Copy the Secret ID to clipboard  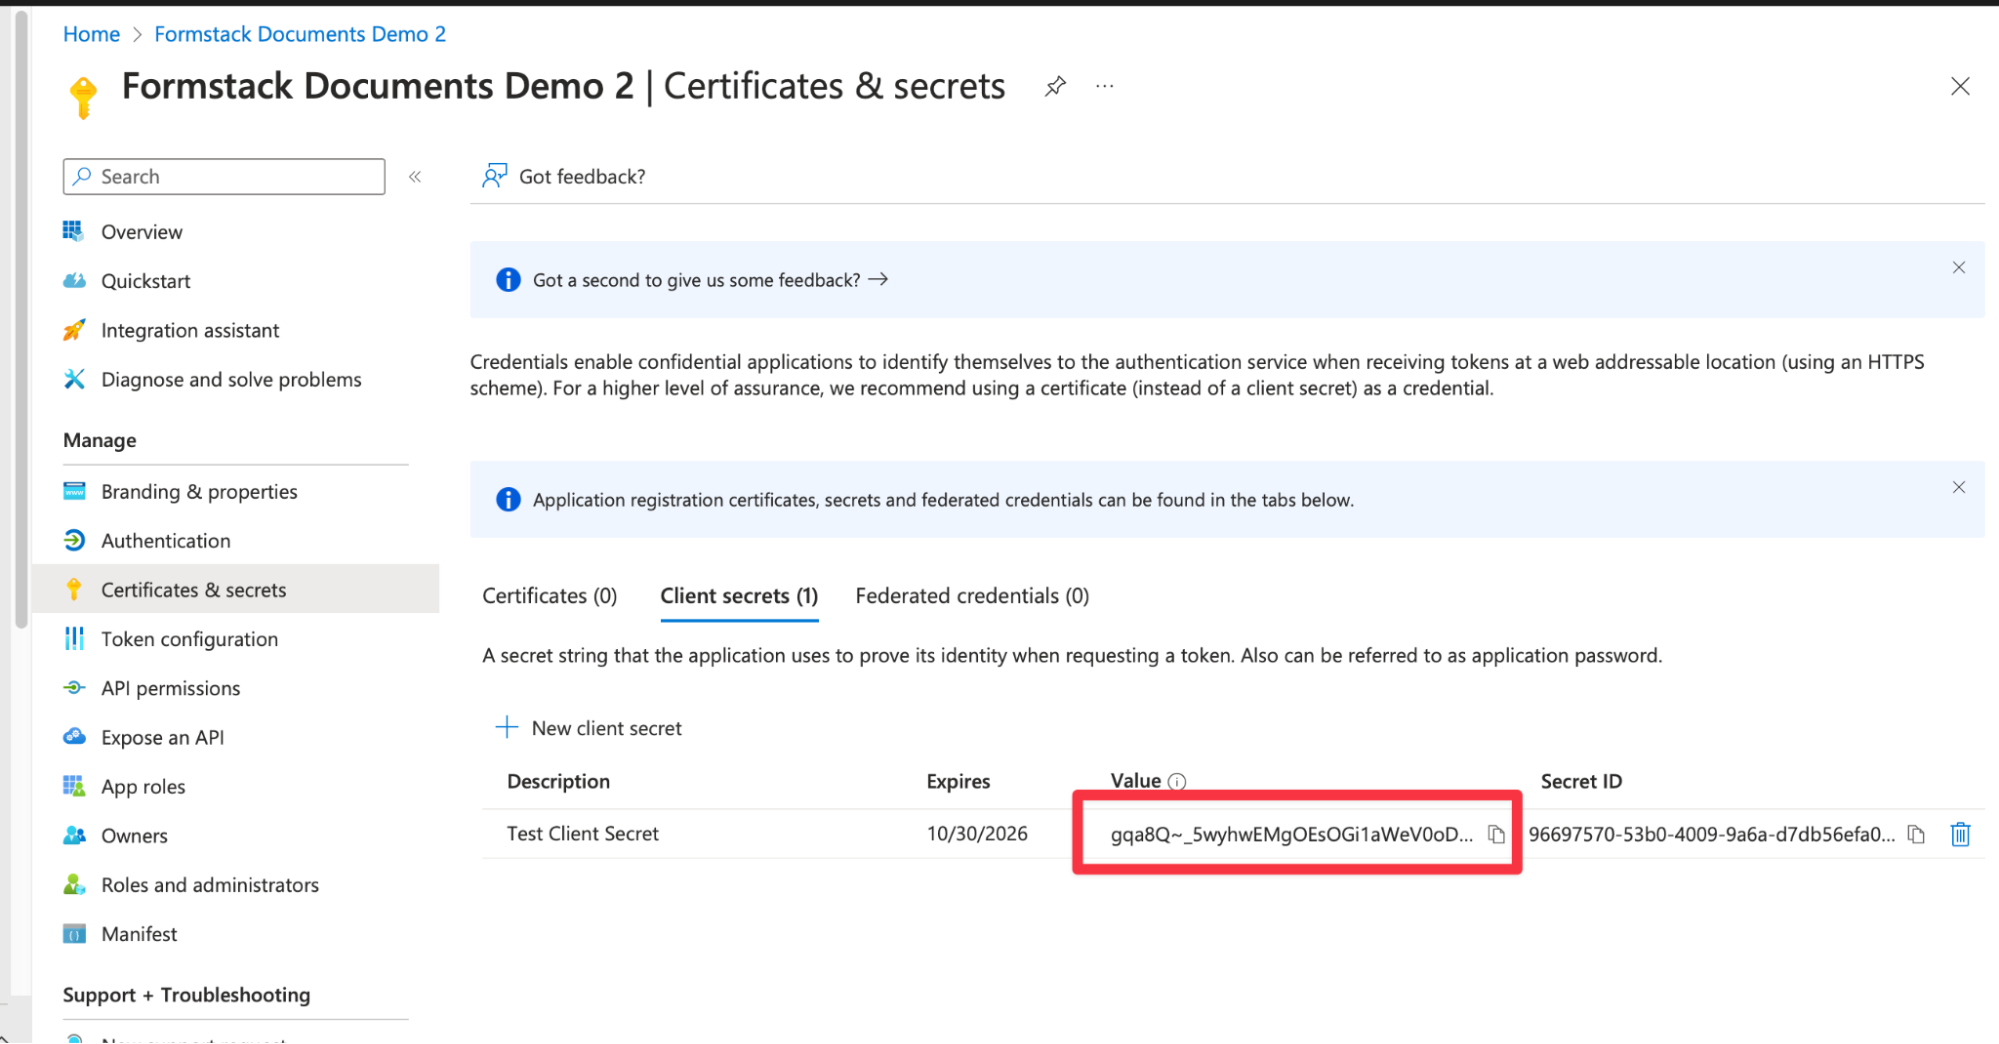pos(1915,834)
